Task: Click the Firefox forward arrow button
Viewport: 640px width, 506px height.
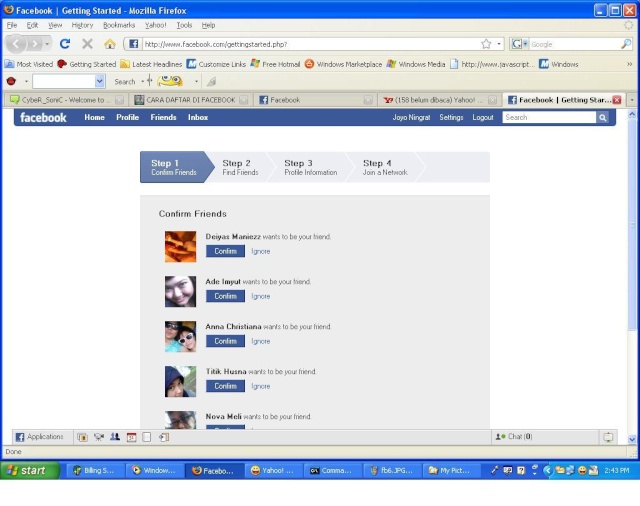Action: click(x=35, y=44)
